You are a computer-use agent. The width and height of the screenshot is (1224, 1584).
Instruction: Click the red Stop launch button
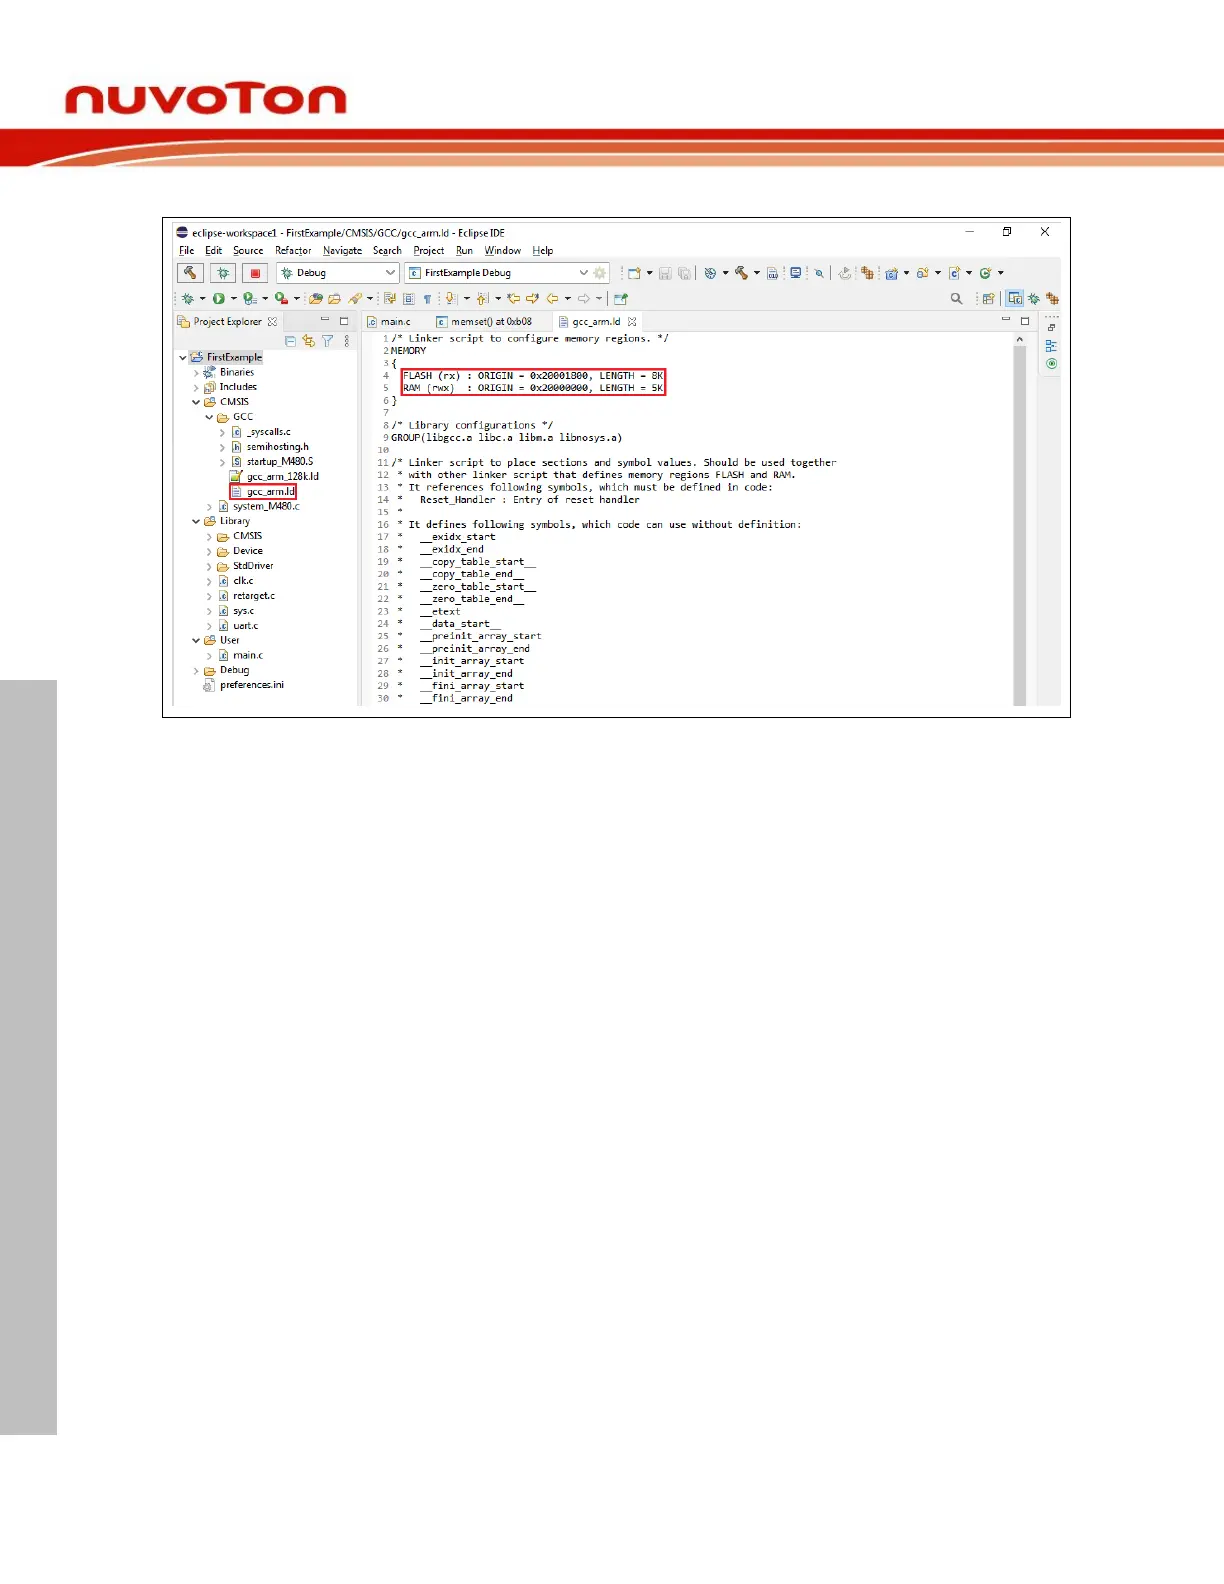pyautogui.click(x=255, y=273)
